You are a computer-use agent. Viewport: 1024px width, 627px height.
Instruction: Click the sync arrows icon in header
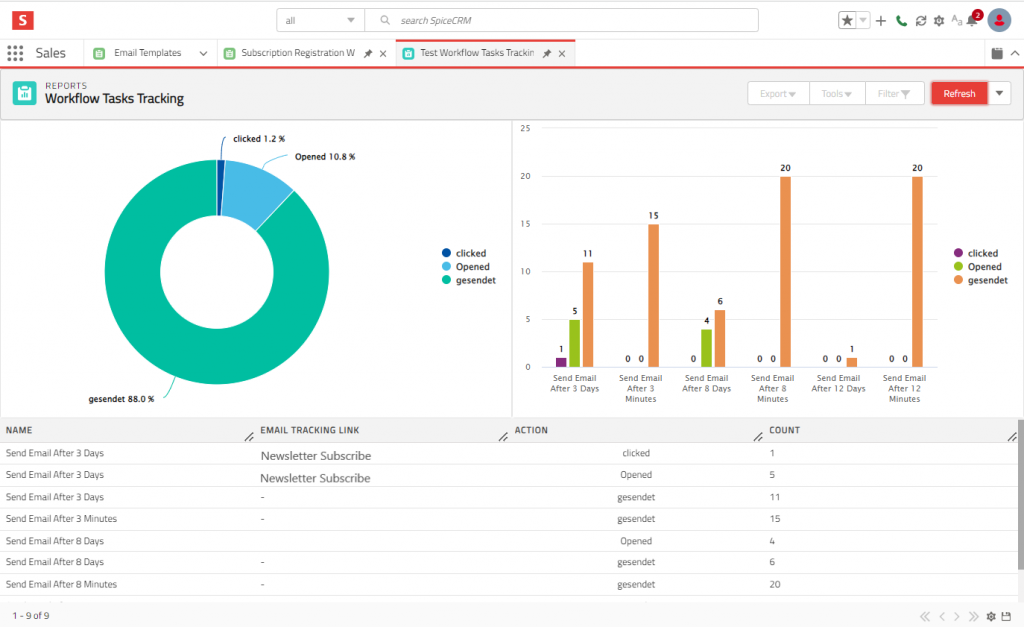(x=920, y=21)
